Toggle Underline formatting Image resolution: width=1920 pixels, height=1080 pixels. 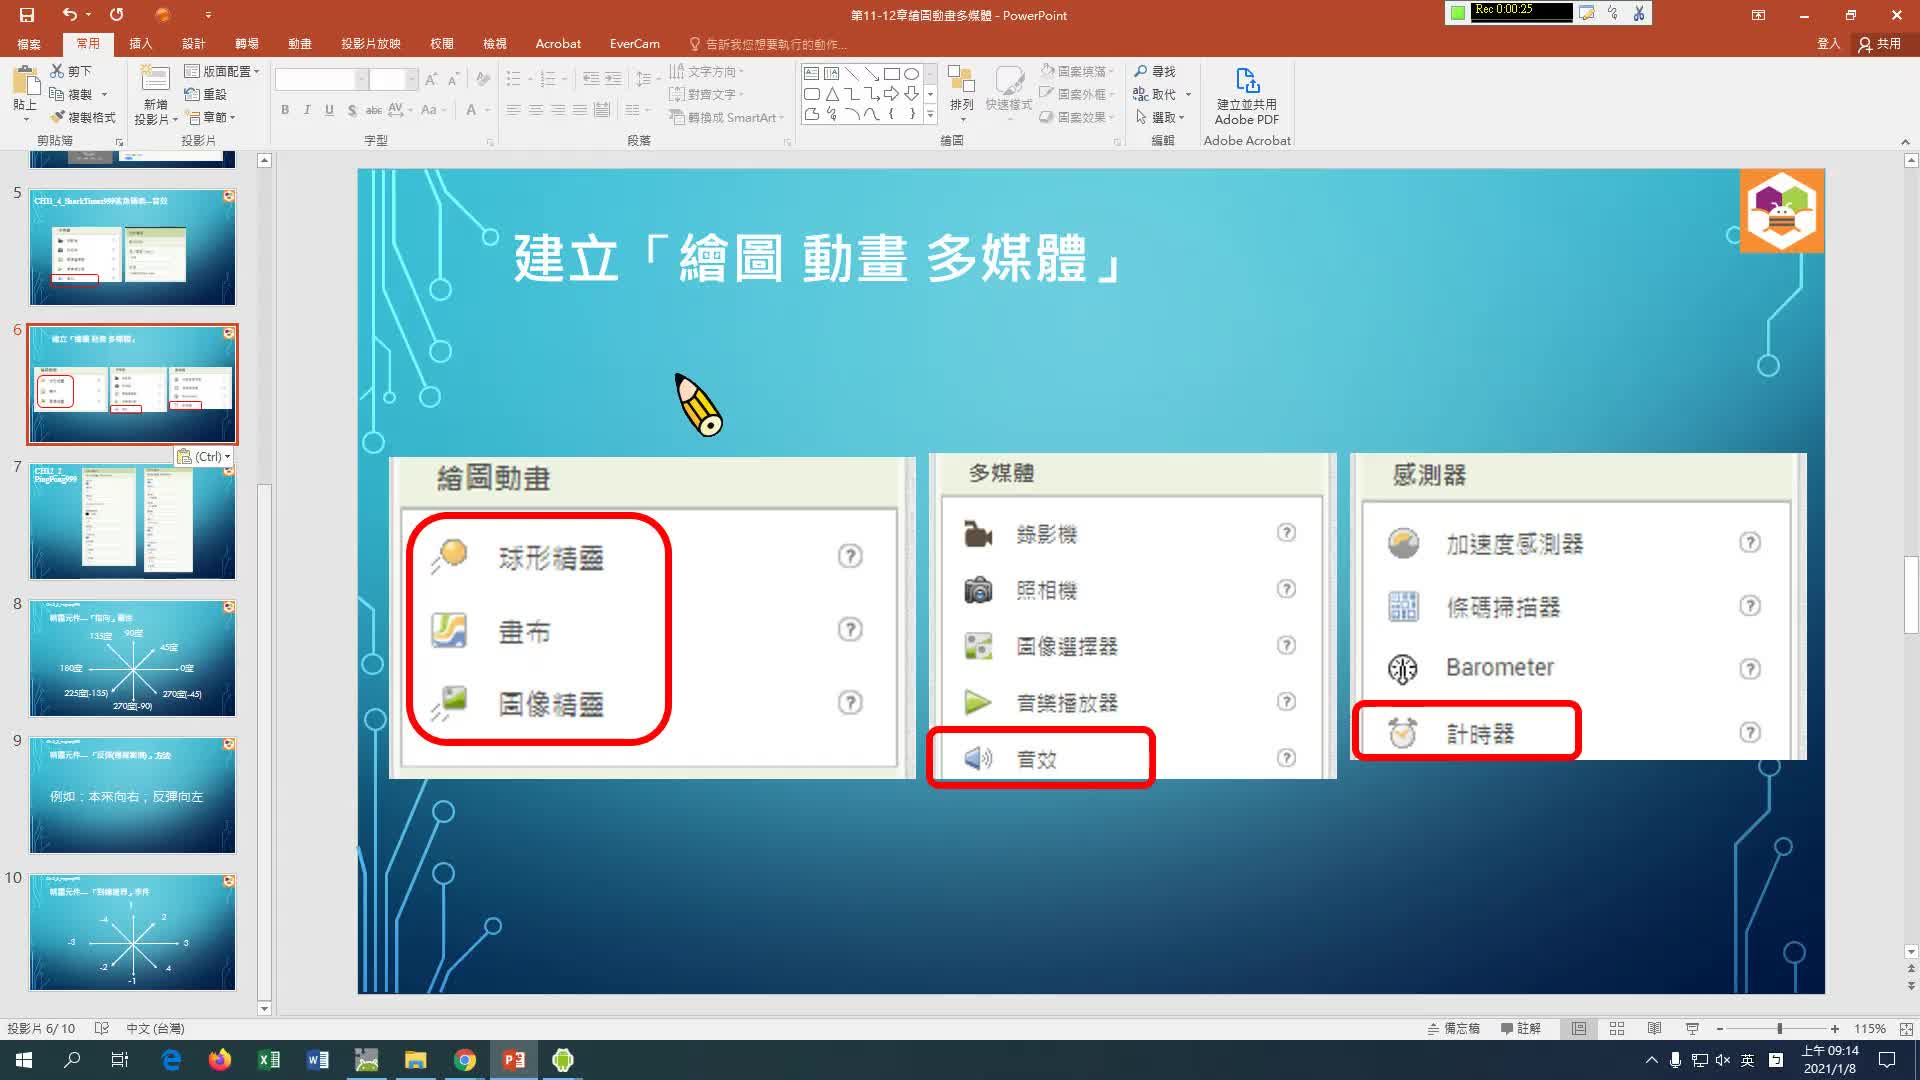329,110
